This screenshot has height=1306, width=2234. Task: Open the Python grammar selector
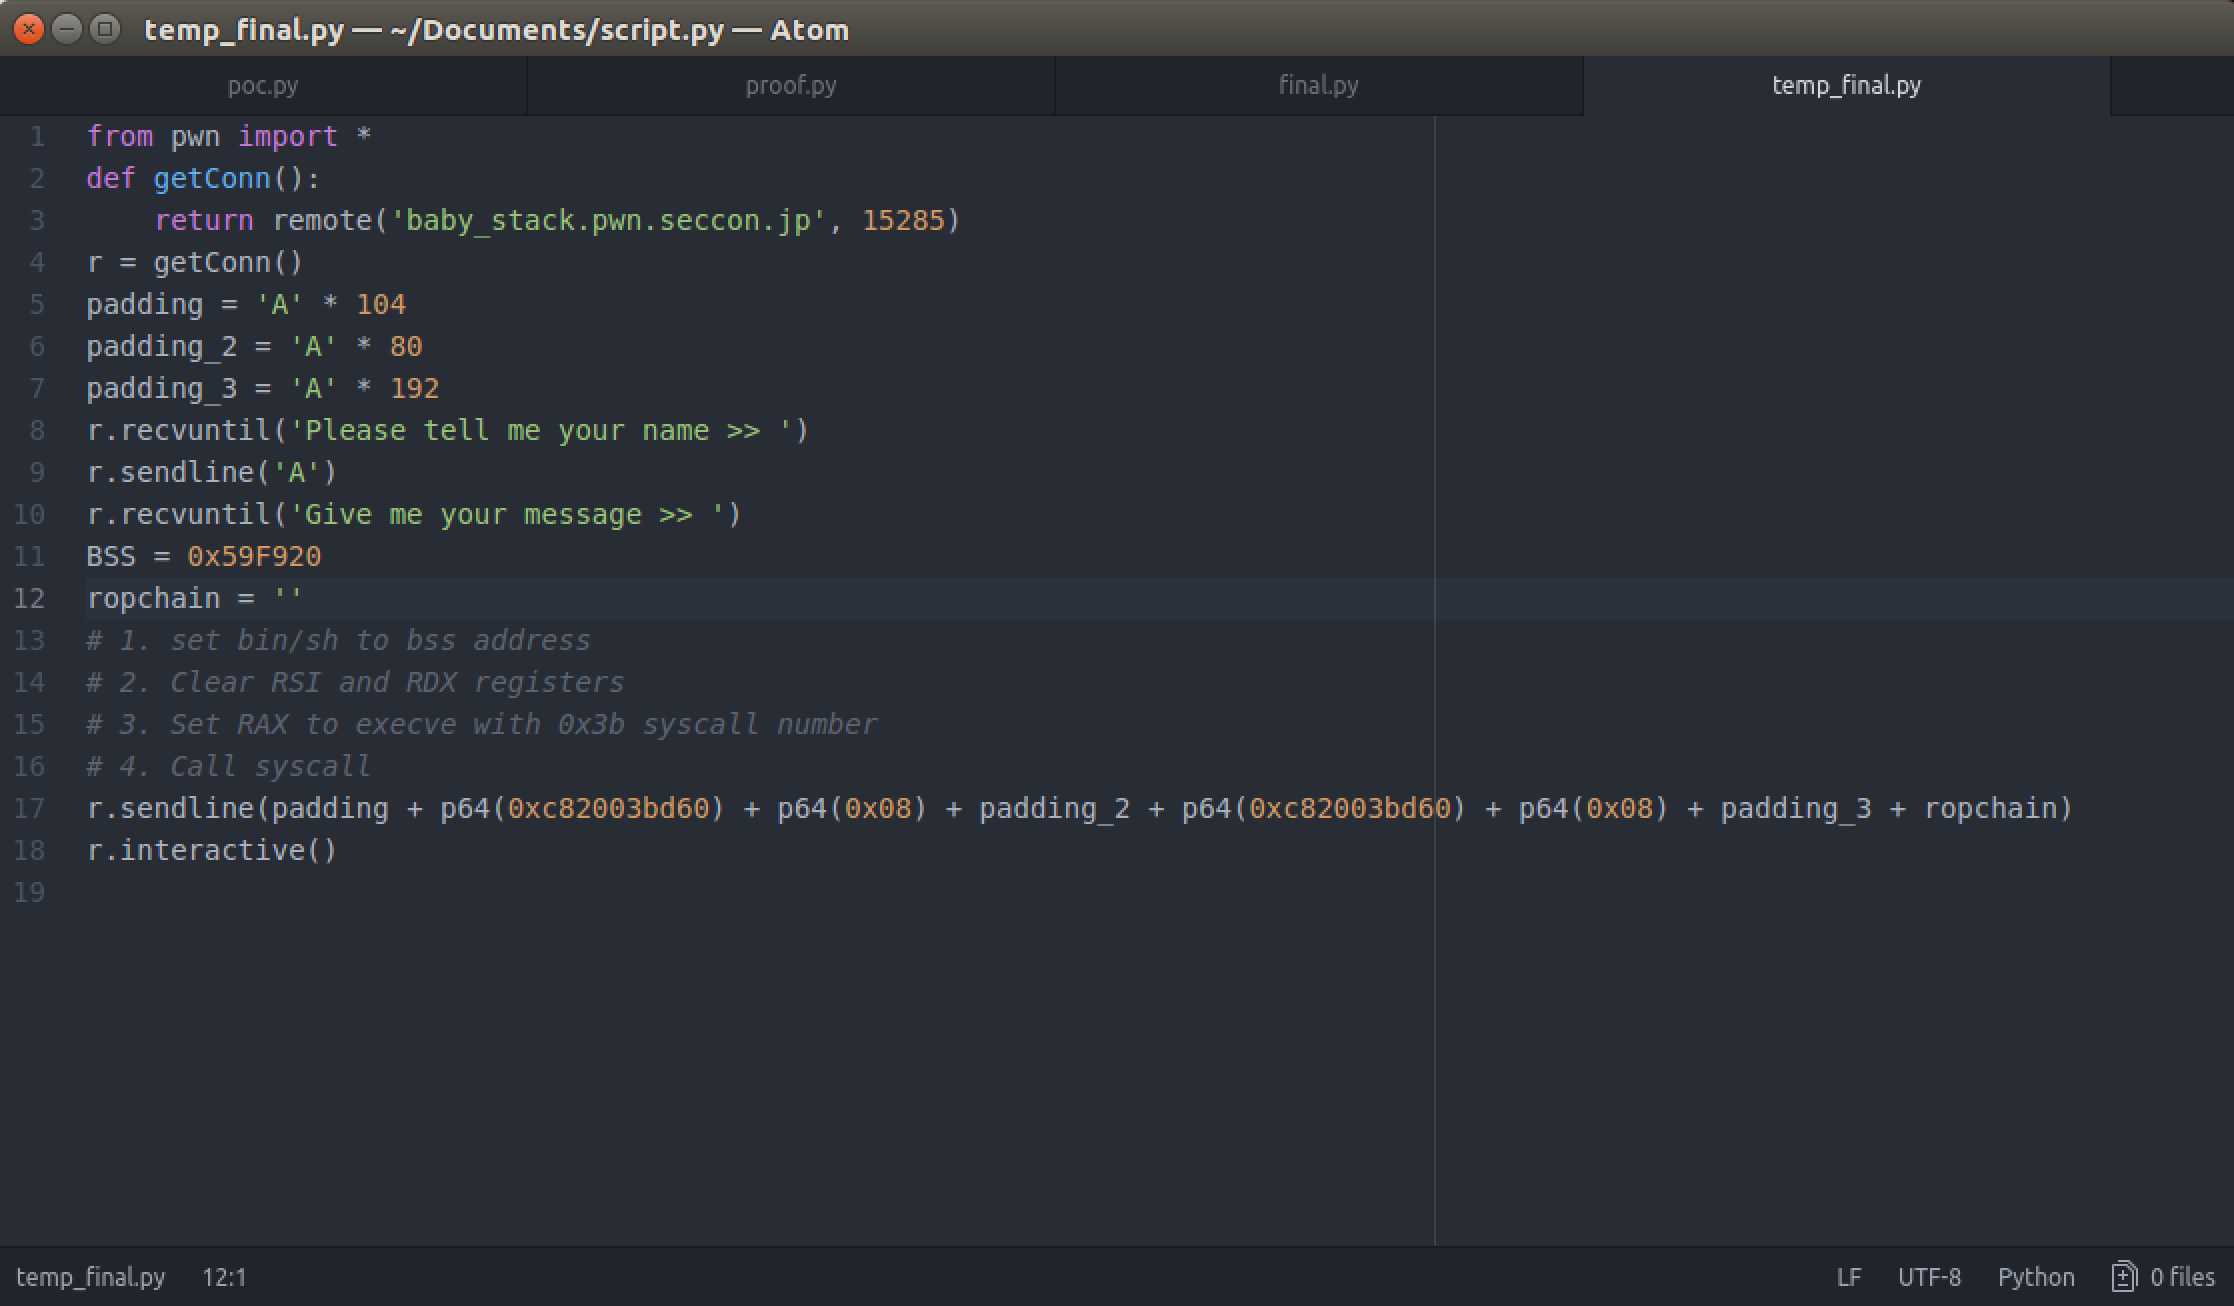[x=2035, y=1277]
